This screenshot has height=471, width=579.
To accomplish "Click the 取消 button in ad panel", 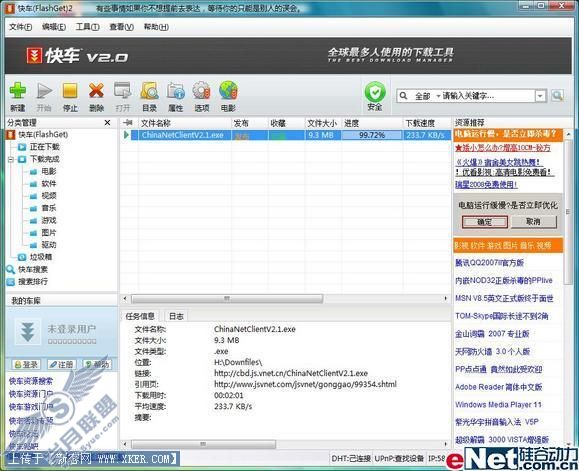I will 534,222.
